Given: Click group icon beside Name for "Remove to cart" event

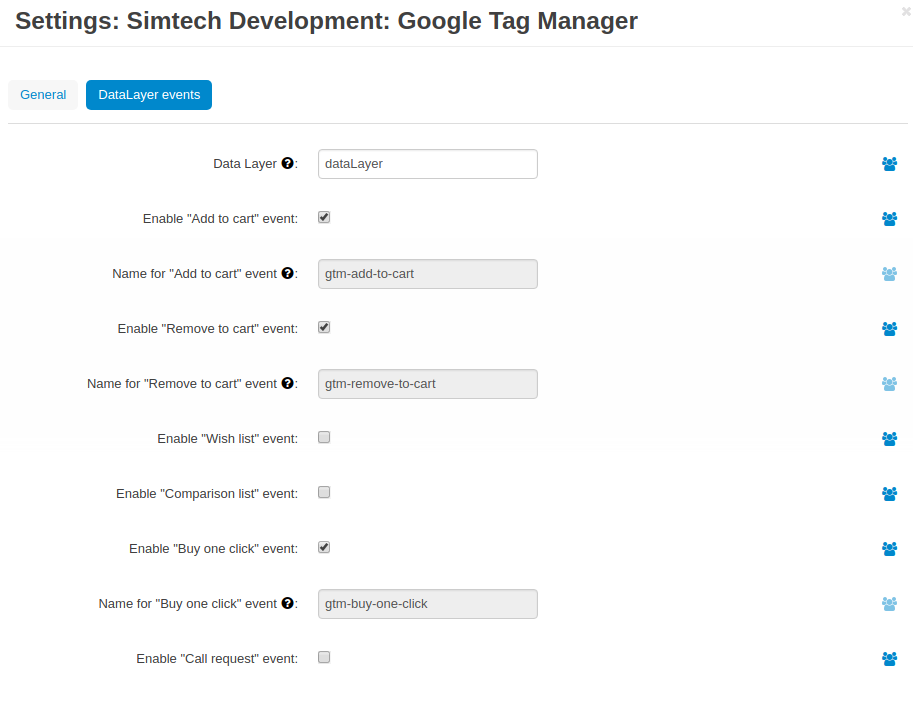Looking at the screenshot, I should 889,384.
